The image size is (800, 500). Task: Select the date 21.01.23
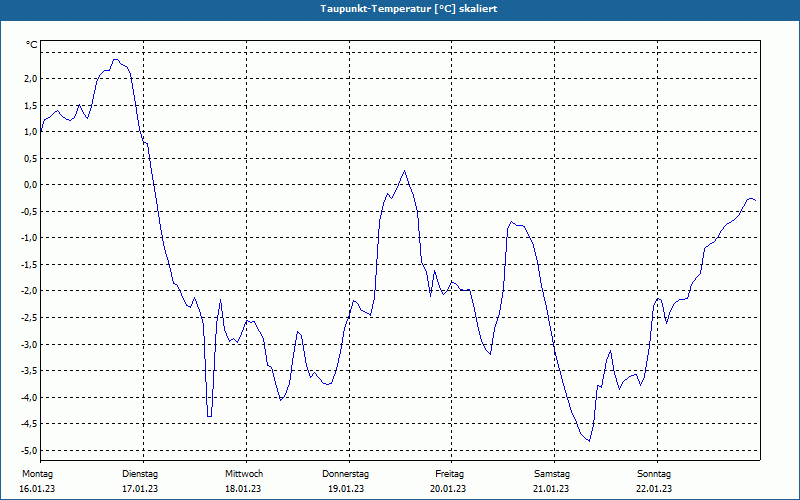[551, 489]
